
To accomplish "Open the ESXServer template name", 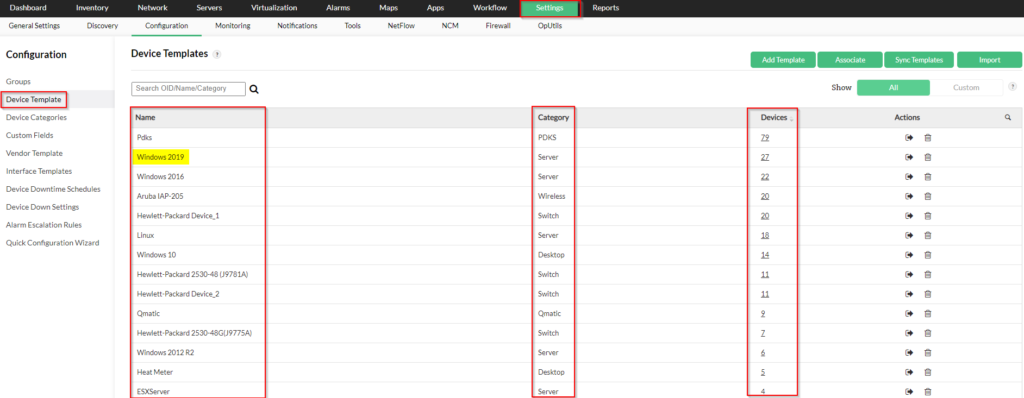I will coord(153,392).
